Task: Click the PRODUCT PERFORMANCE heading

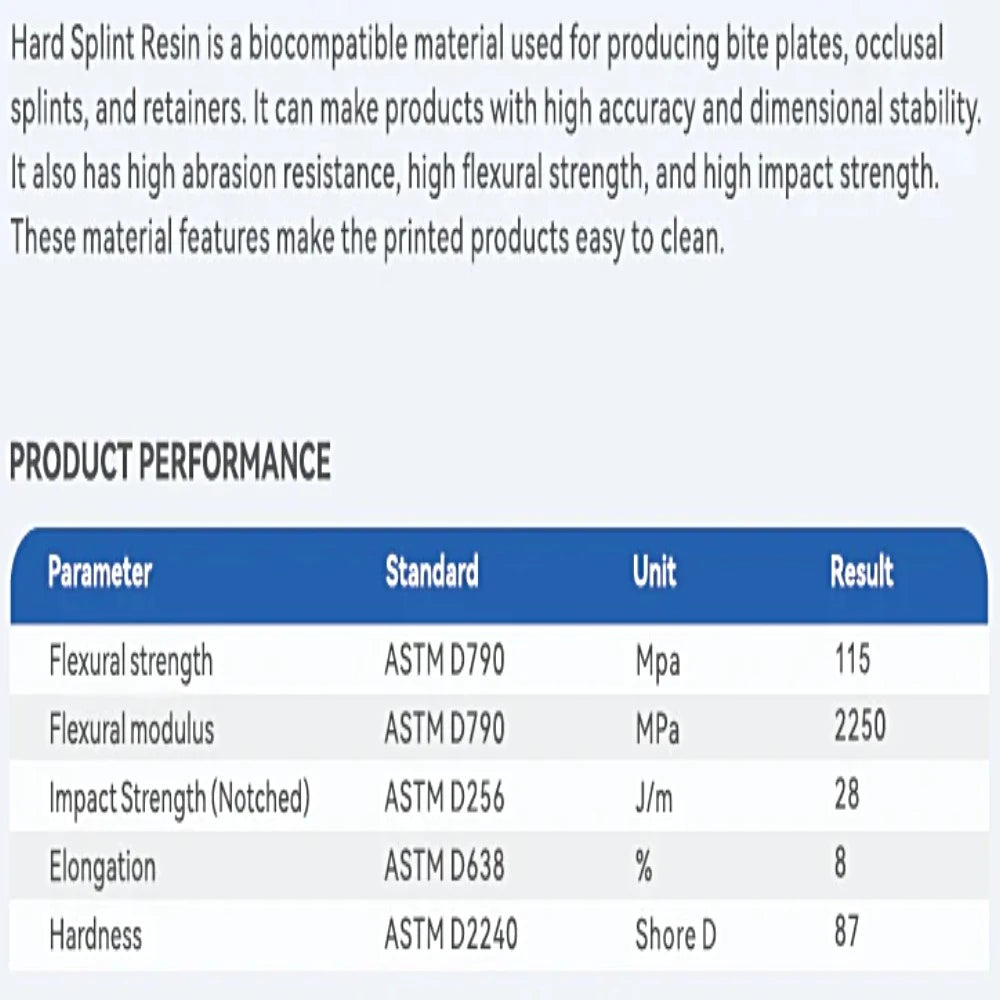Action: coord(170,462)
